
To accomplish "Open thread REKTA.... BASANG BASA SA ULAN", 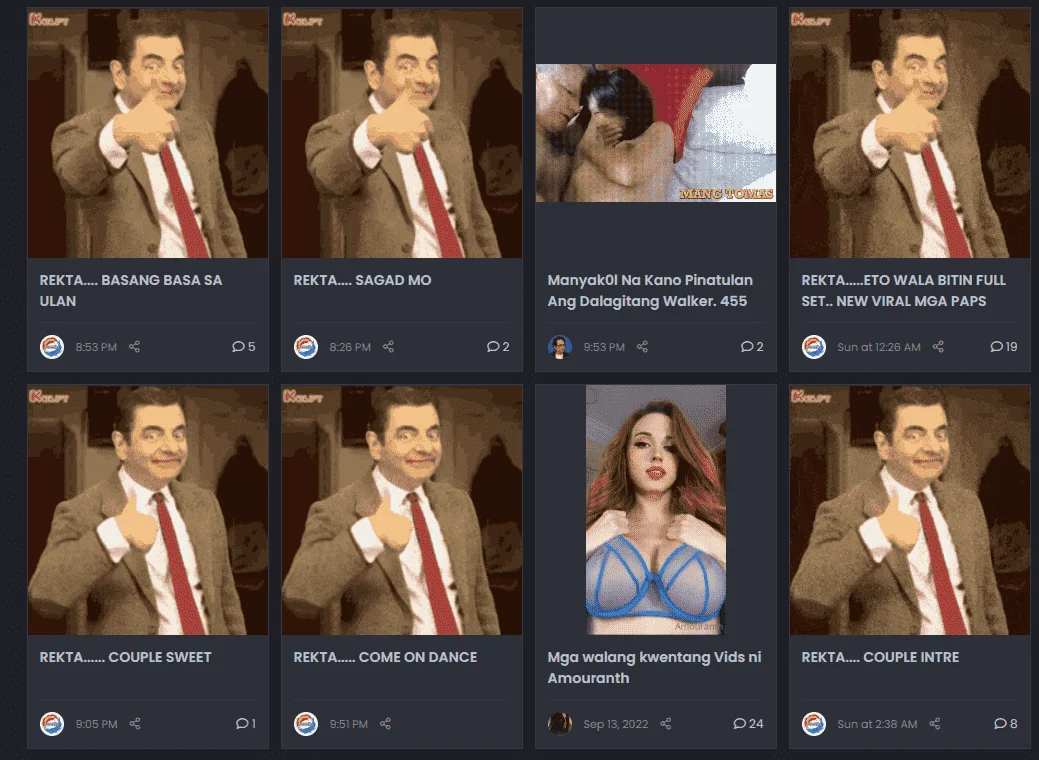I will 131,290.
